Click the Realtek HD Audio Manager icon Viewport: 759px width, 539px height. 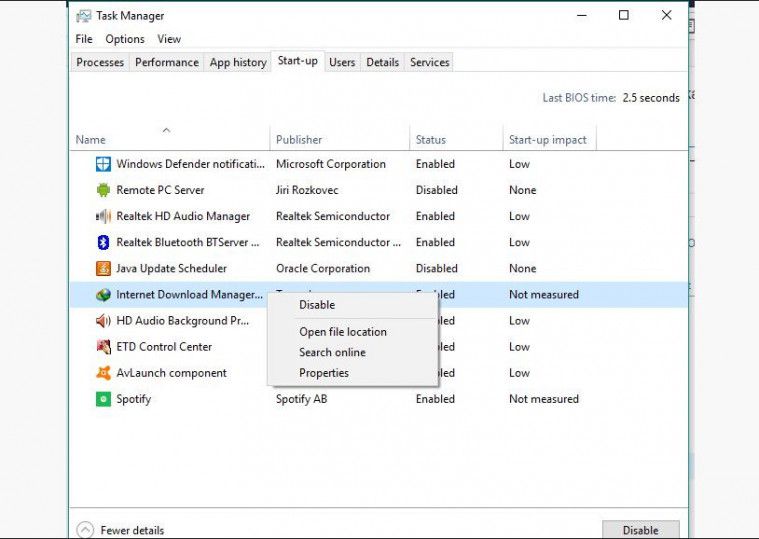[103, 216]
